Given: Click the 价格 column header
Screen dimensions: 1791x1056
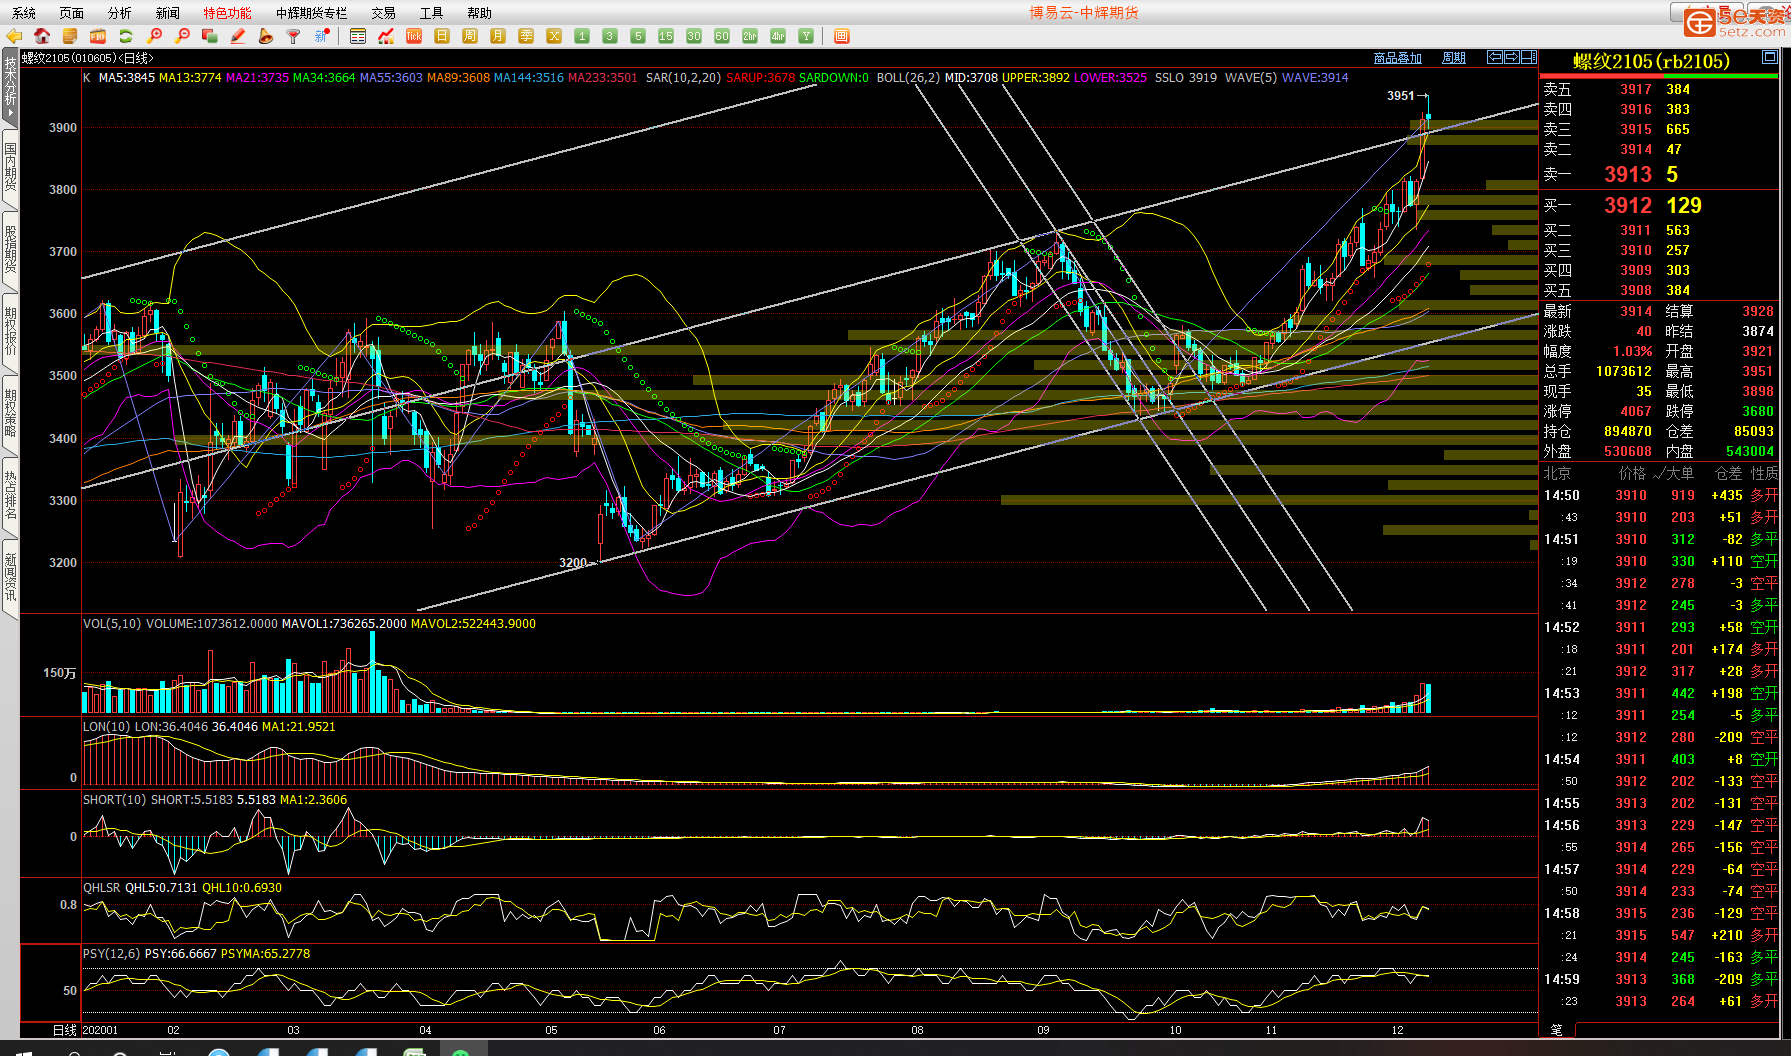Looking at the screenshot, I should click(x=1632, y=474).
